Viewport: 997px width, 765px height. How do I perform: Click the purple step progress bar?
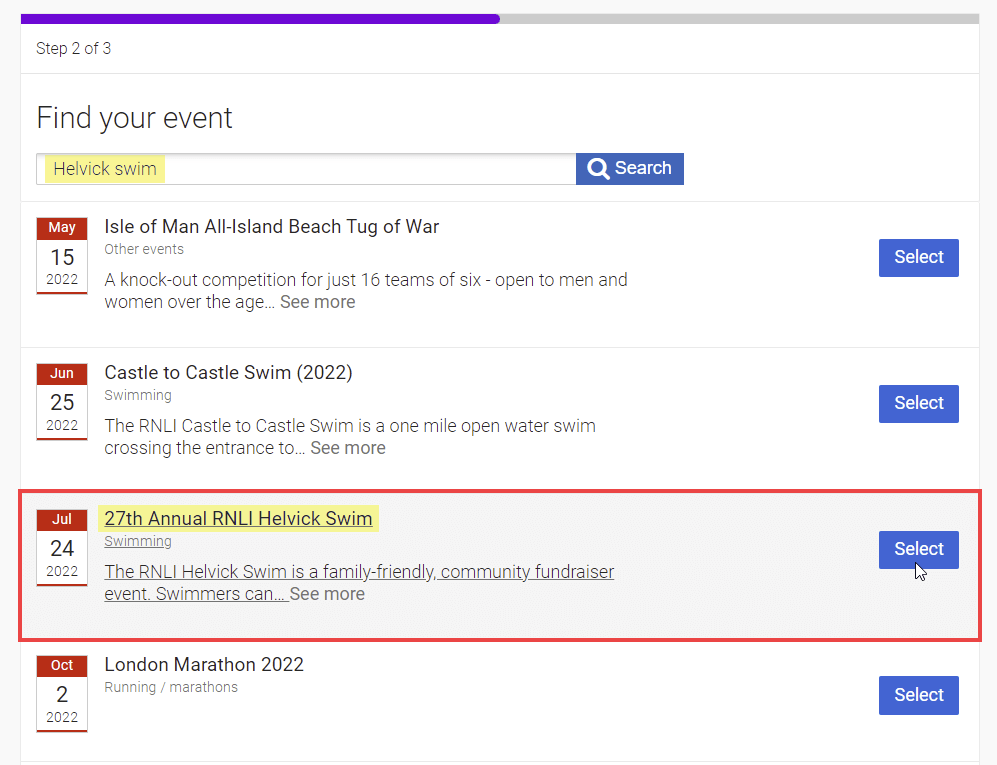click(x=260, y=19)
